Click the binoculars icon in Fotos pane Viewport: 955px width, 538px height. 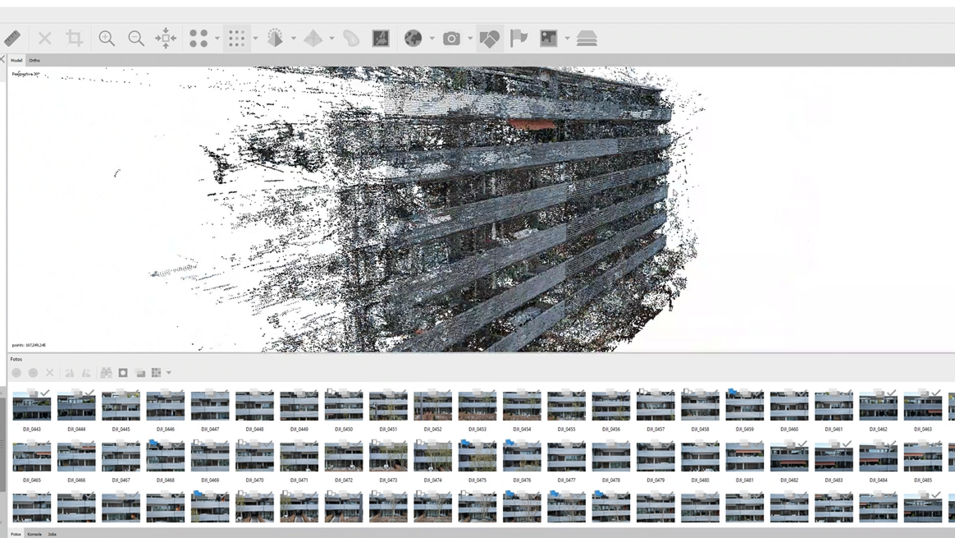coord(106,373)
